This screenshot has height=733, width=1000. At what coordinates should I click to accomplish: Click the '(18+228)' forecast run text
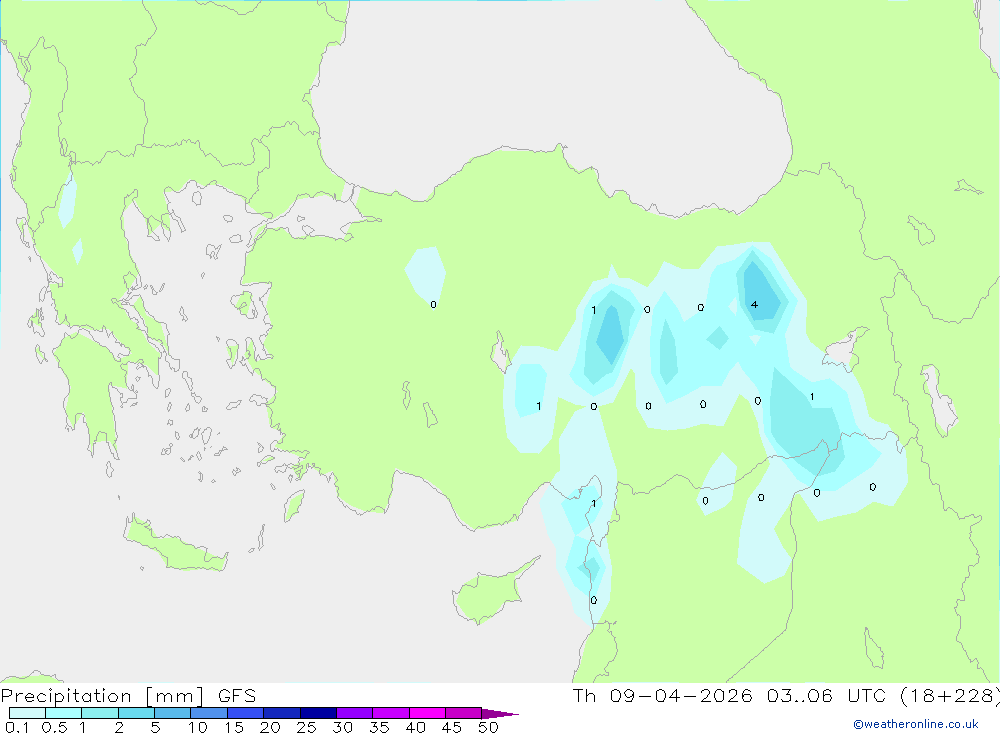(x=949, y=695)
